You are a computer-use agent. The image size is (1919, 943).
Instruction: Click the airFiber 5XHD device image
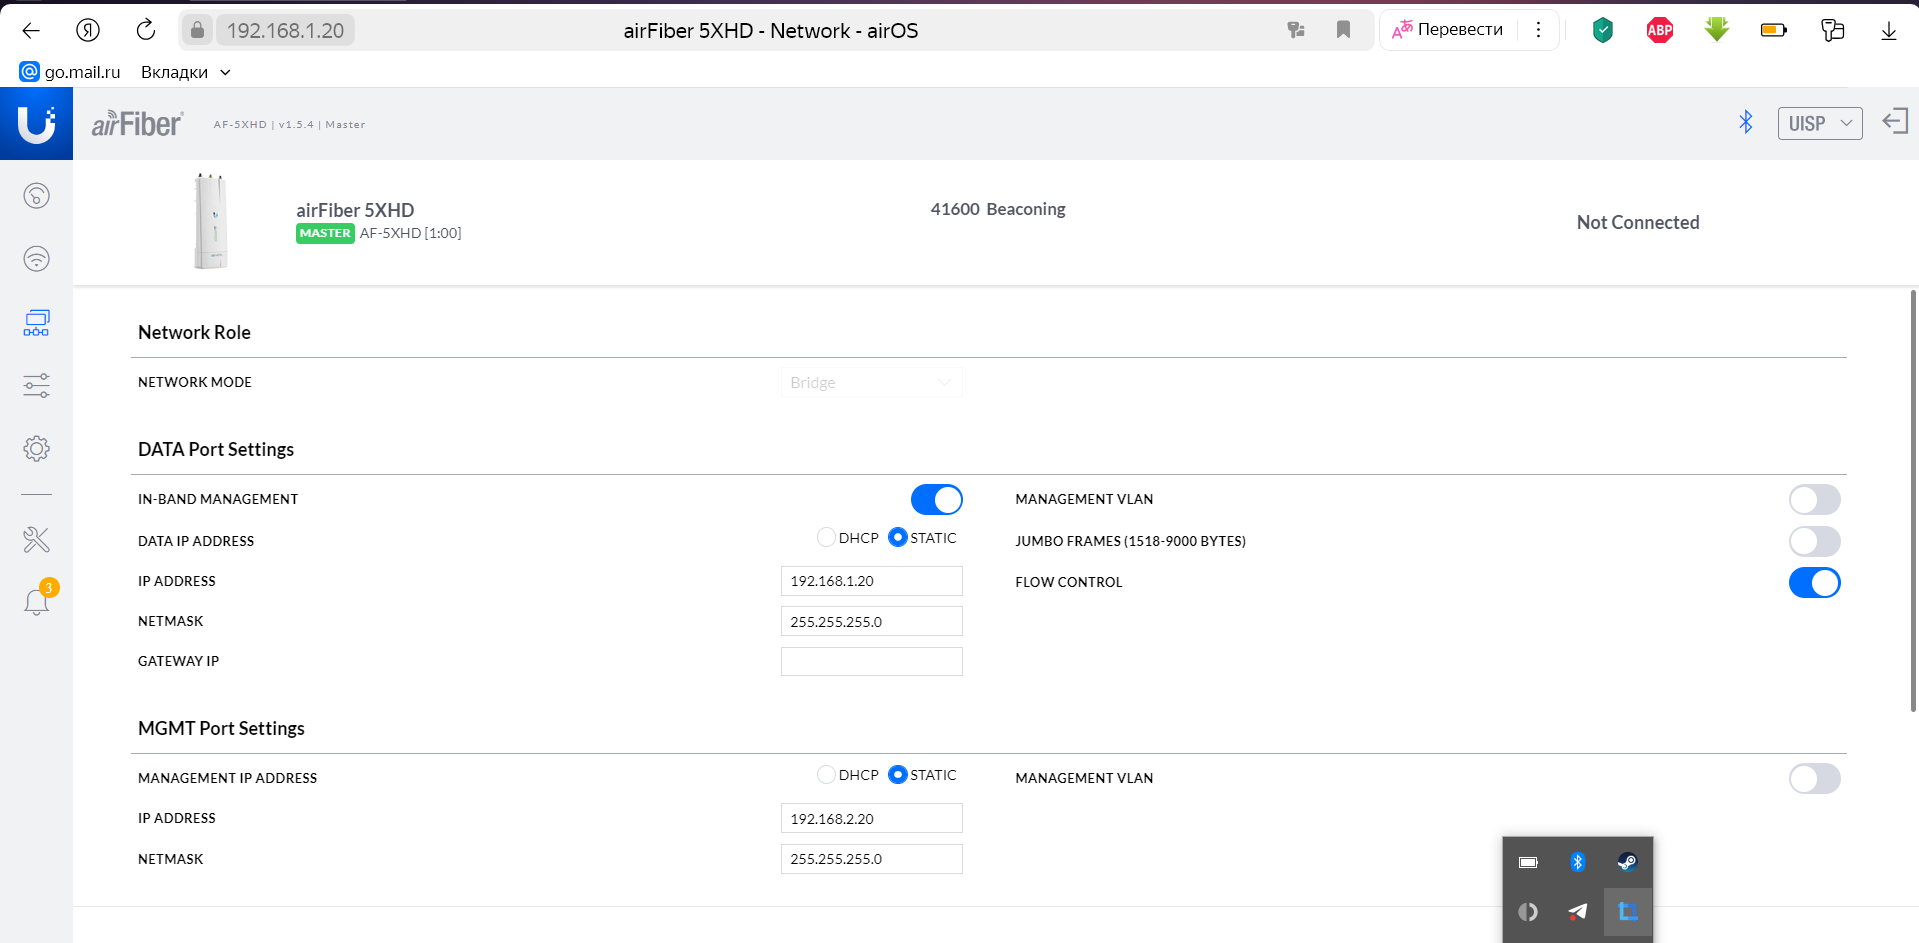211,221
